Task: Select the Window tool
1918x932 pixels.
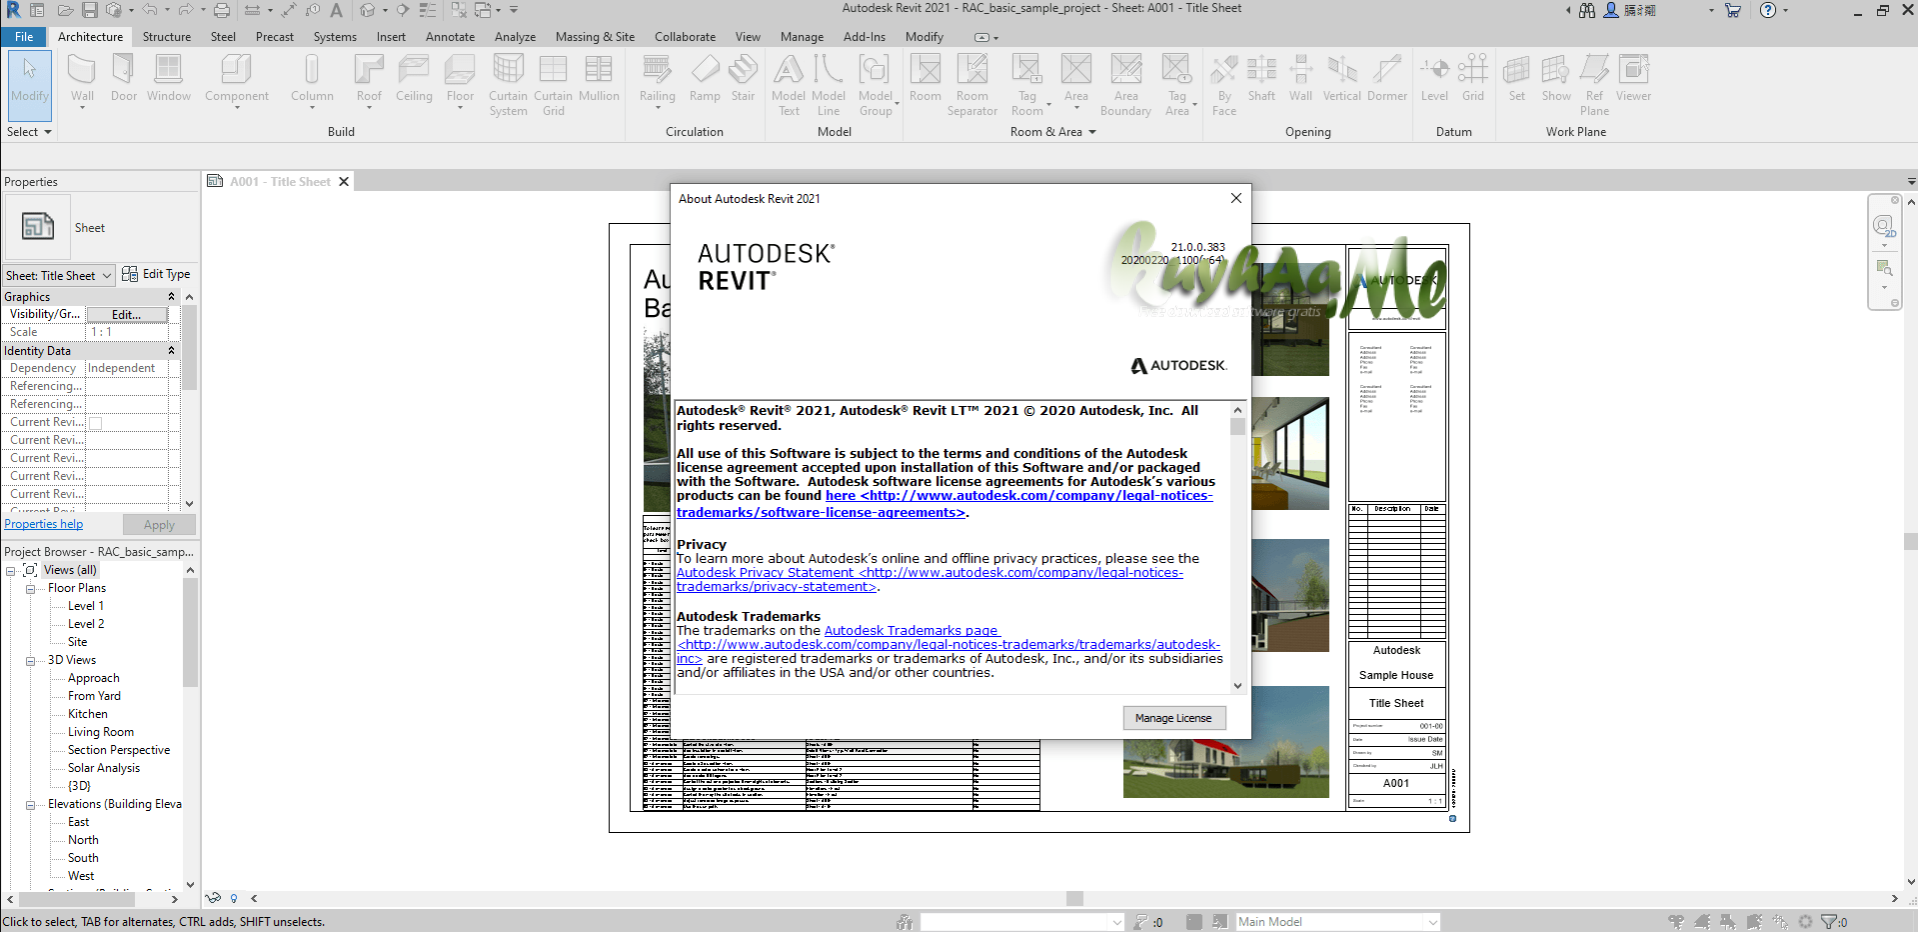Action: click(x=168, y=78)
